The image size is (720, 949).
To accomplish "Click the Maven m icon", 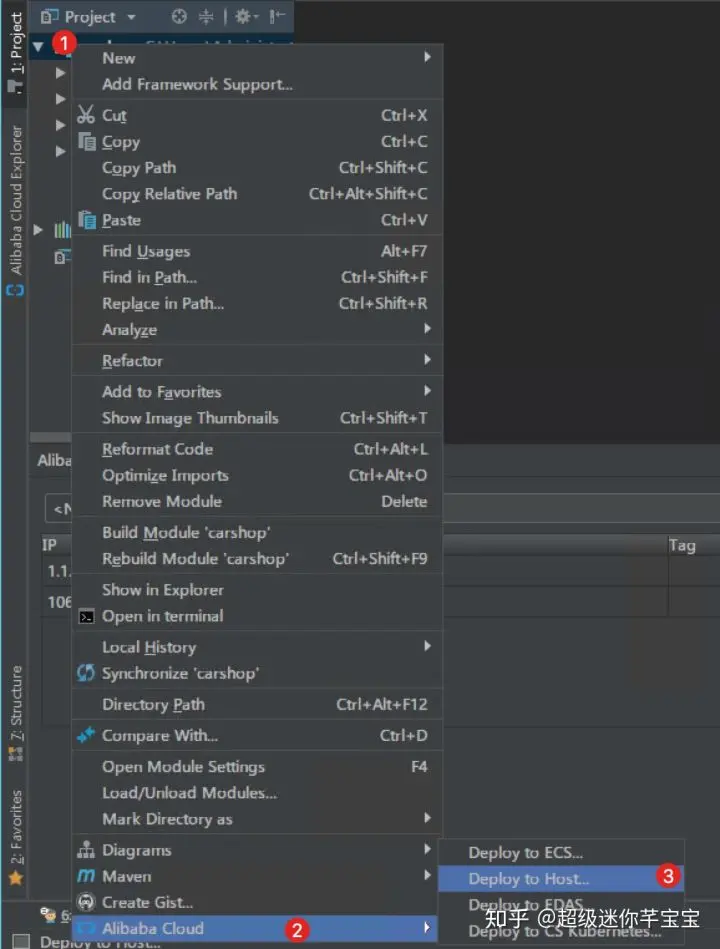I will click(86, 876).
